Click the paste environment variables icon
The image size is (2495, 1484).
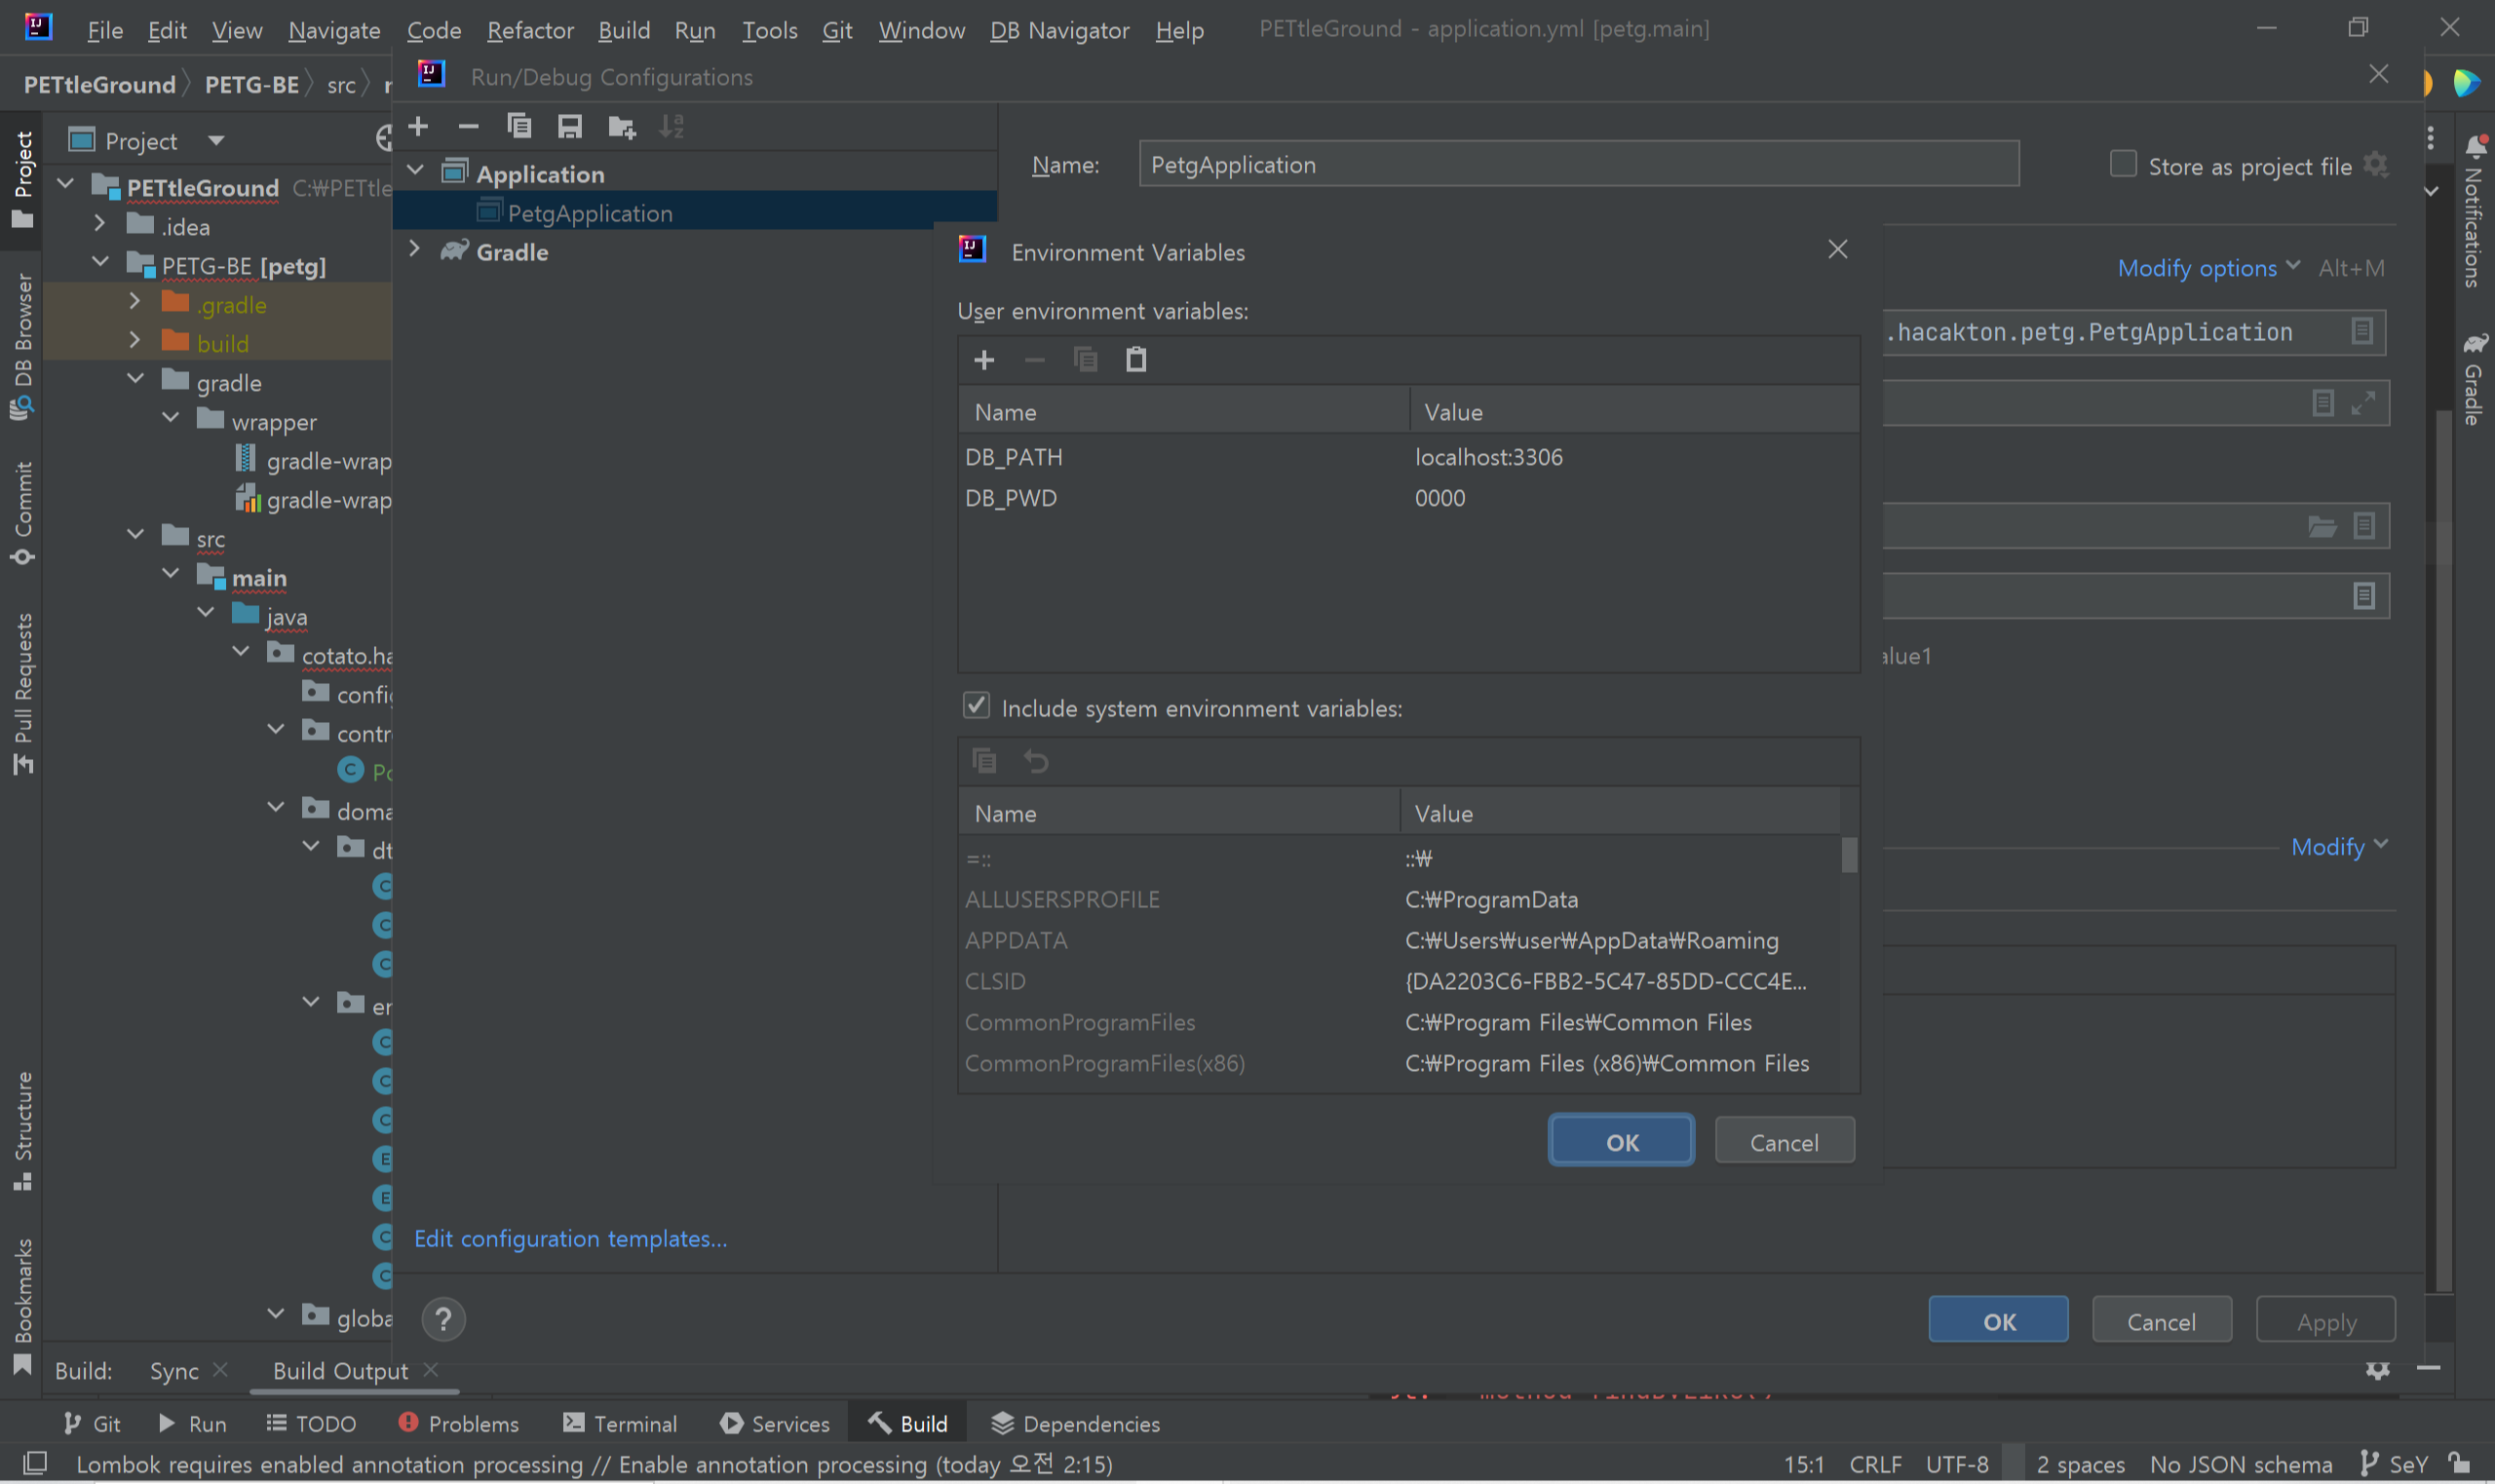[x=1136, y=360]
